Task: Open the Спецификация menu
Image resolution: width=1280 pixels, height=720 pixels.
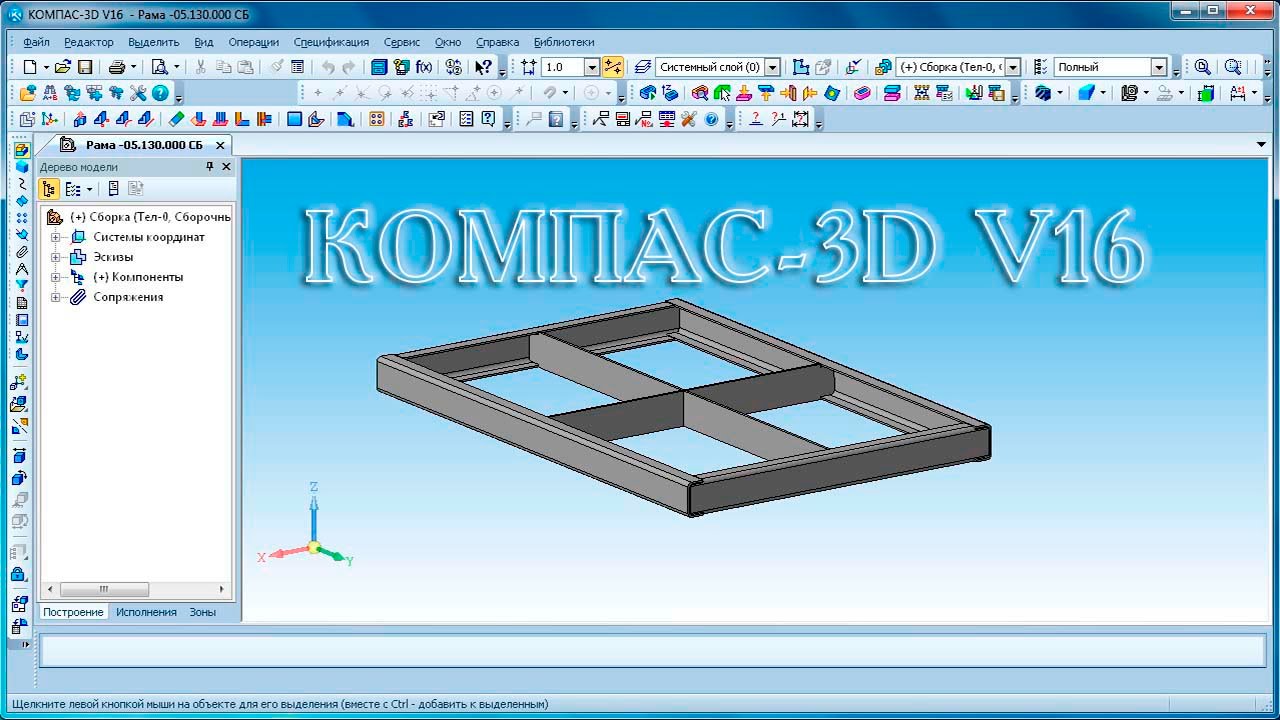Action: coord(331,42)
